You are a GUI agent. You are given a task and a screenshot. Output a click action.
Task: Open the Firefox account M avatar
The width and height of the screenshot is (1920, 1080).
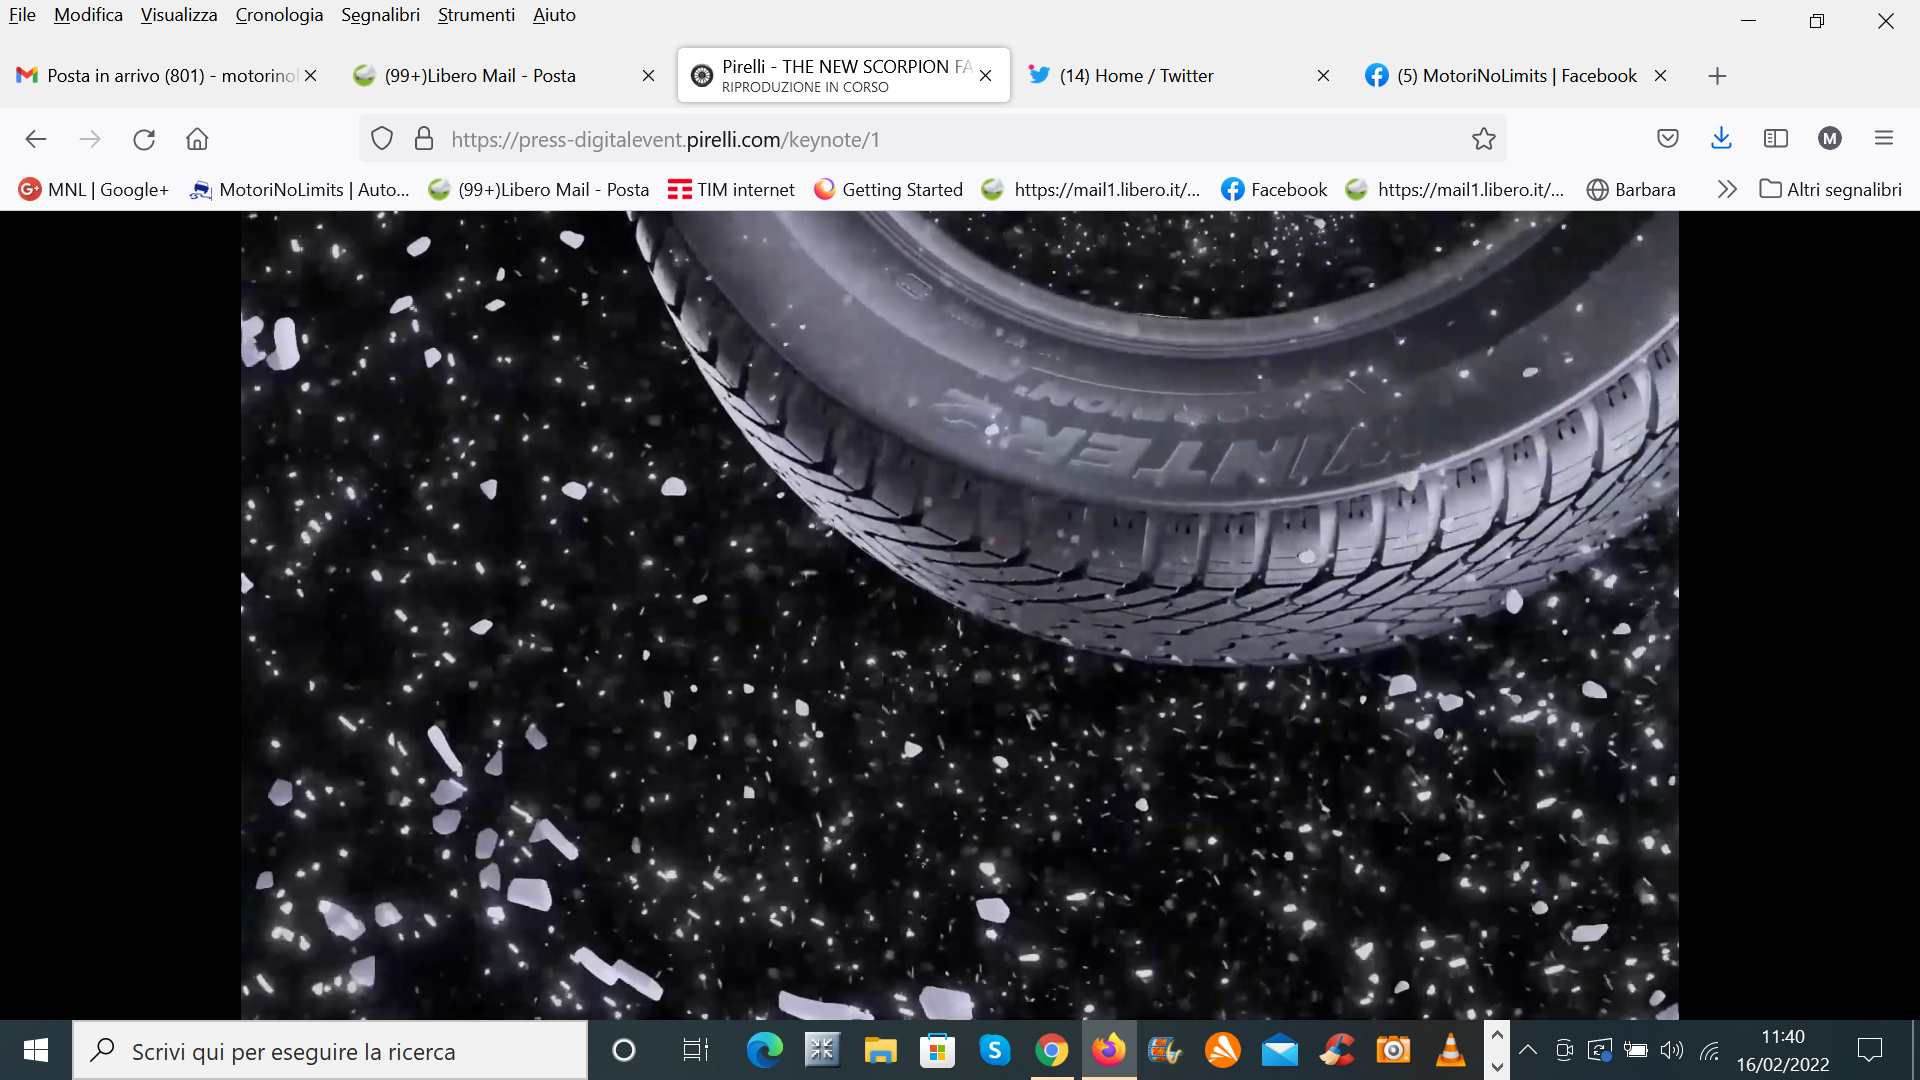1830,139
